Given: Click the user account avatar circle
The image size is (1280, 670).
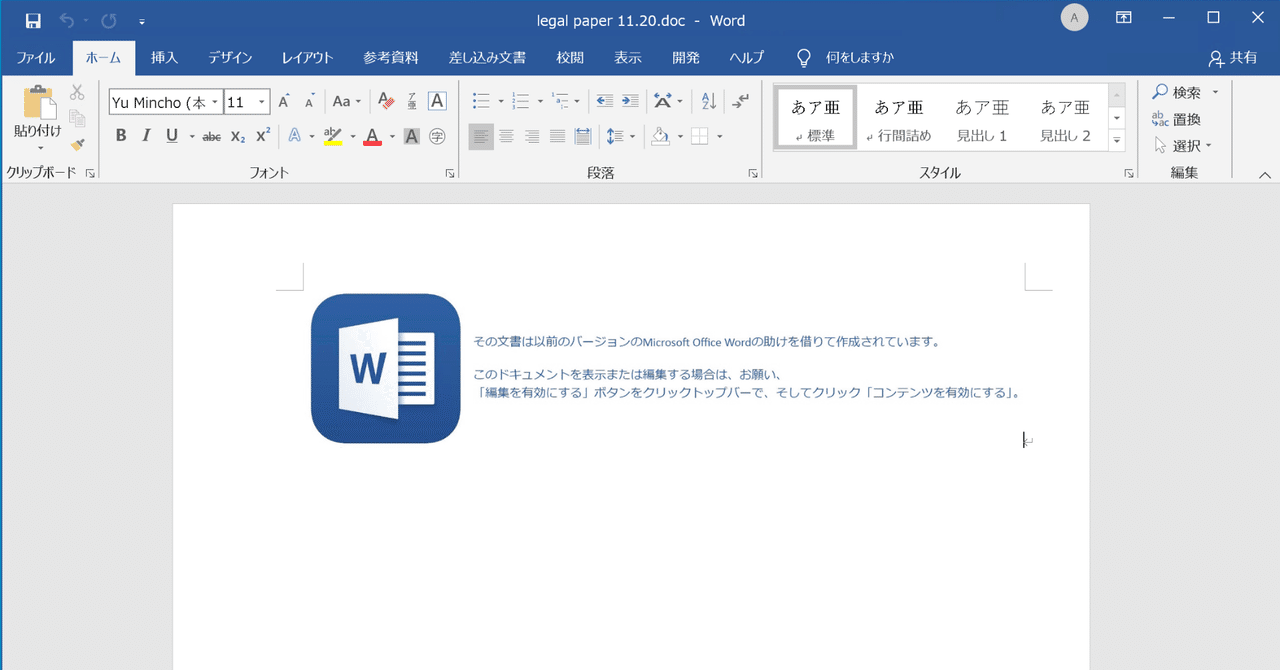Looking at the screenshot, I should 1075,17.
